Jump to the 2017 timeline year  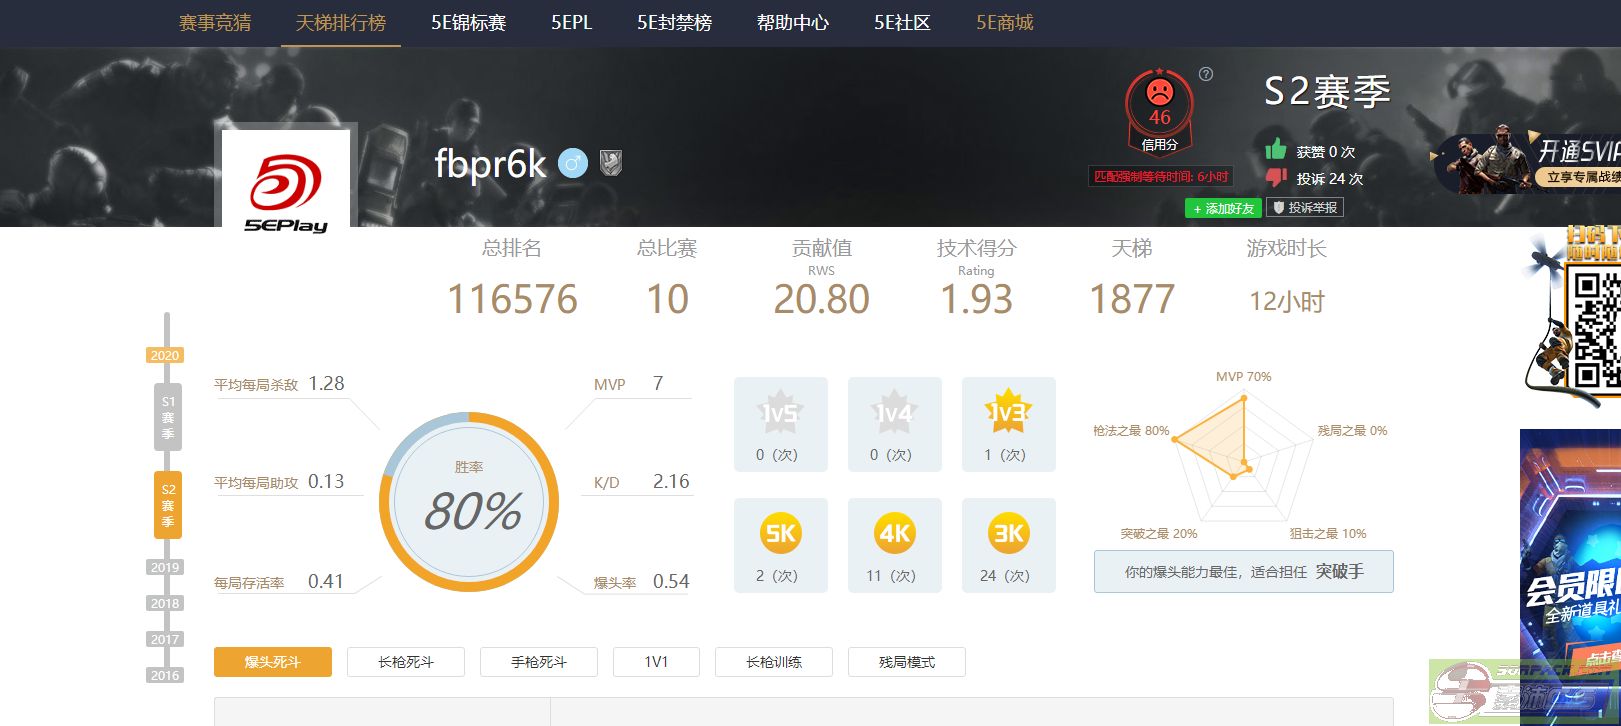pyautogui.click(x=165, y=639)
